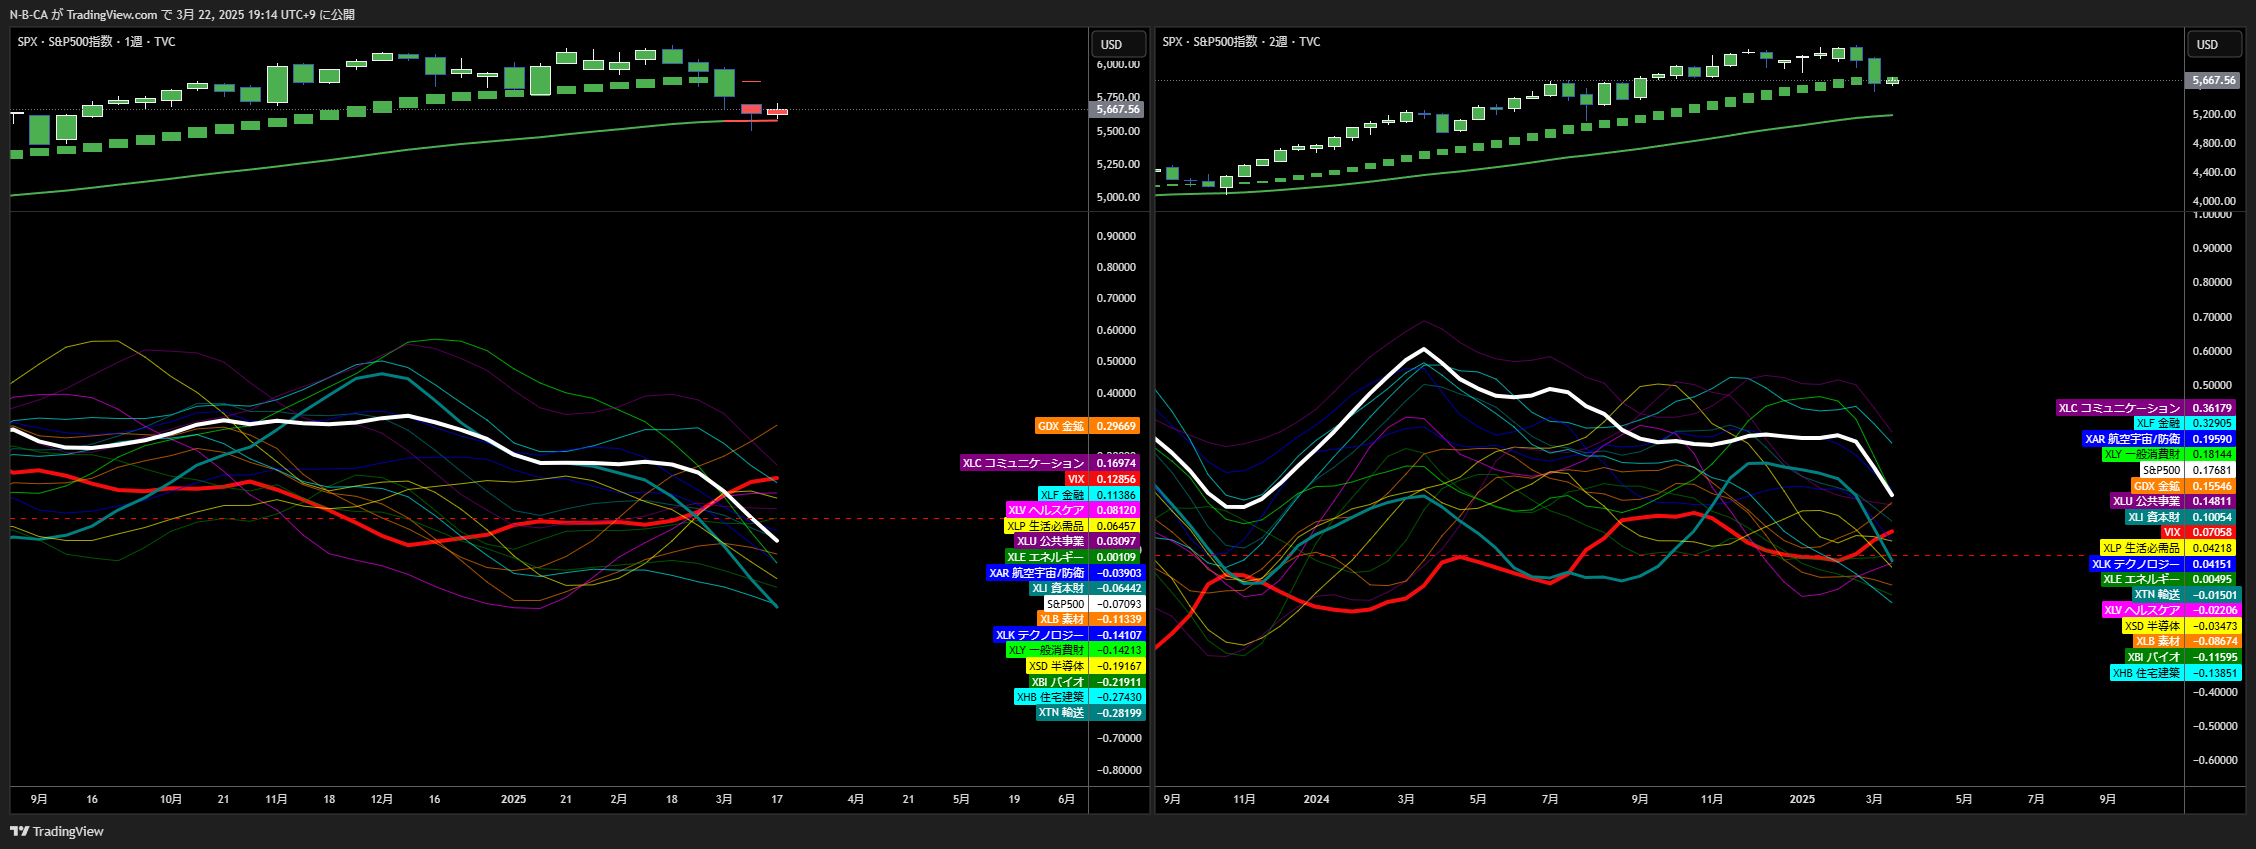Click red VIX 0.07058 label
Screen dimensions: 2256x849
point(2199,532)
